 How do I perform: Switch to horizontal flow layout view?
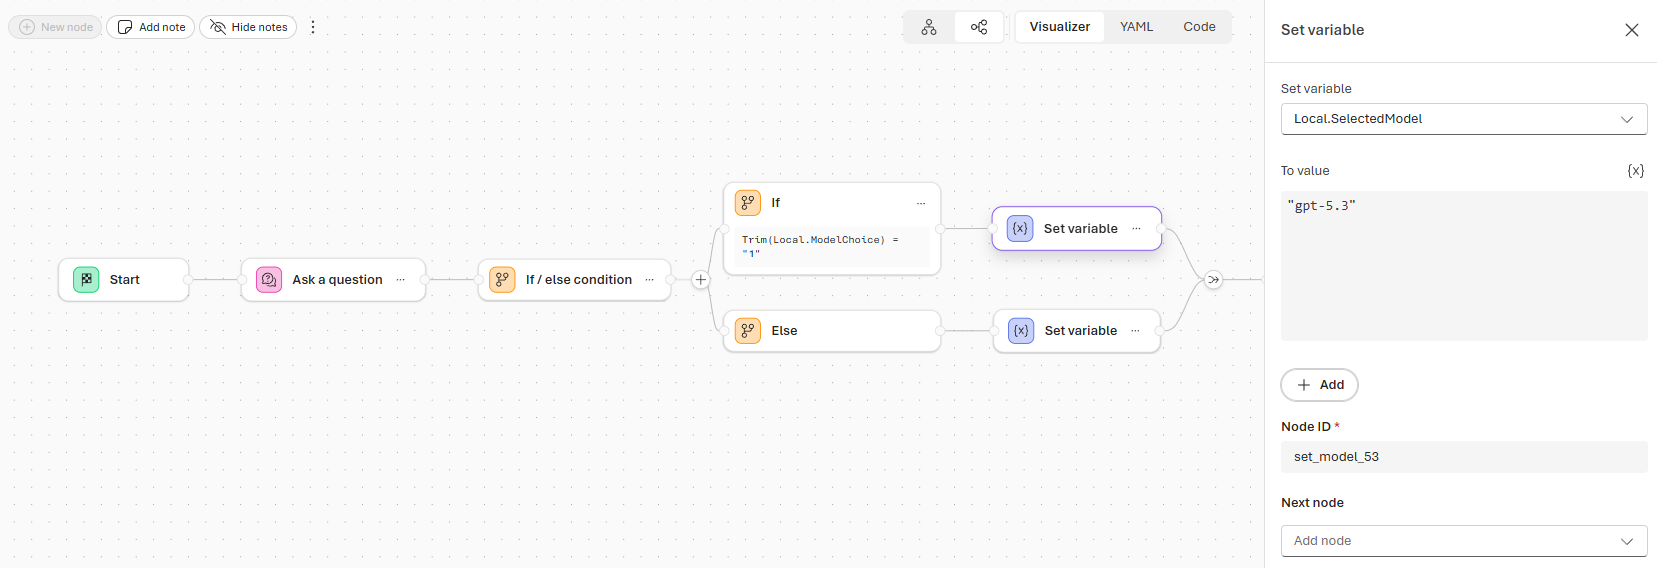pos(979,27)
